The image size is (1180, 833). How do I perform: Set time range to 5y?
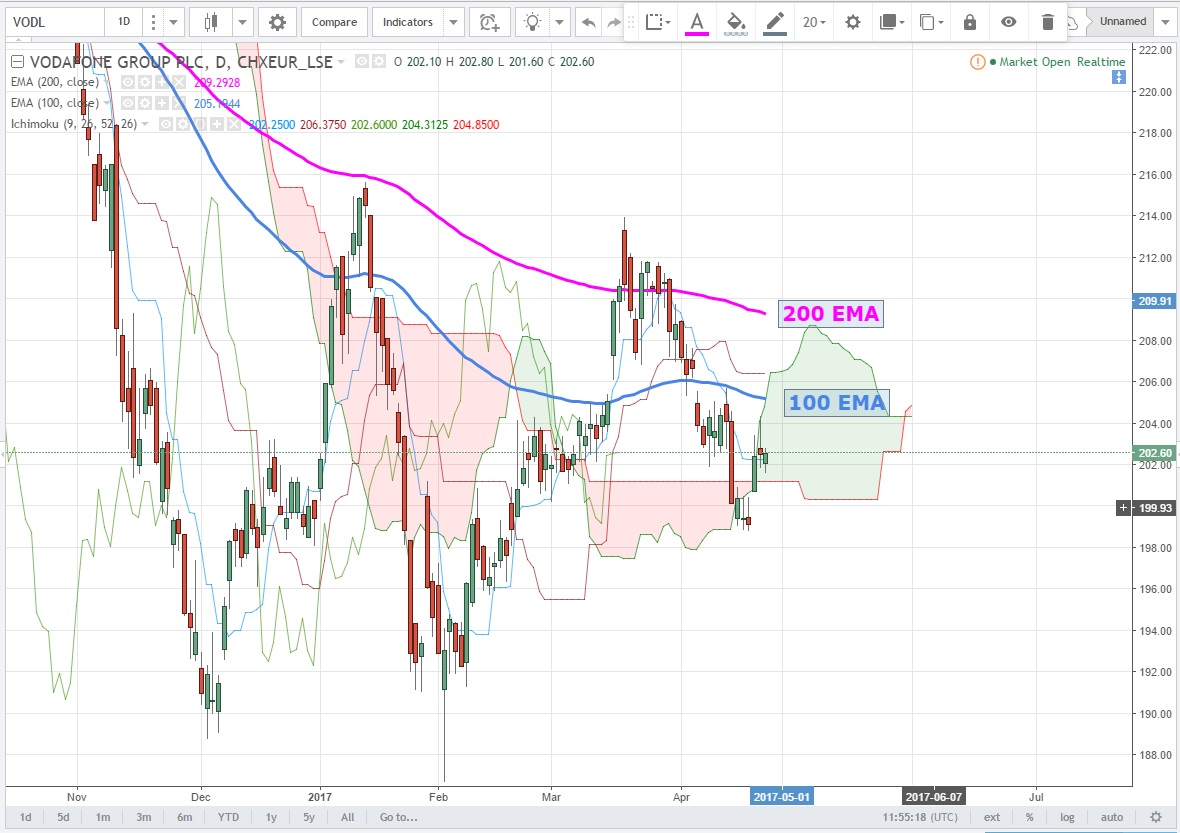309,817
